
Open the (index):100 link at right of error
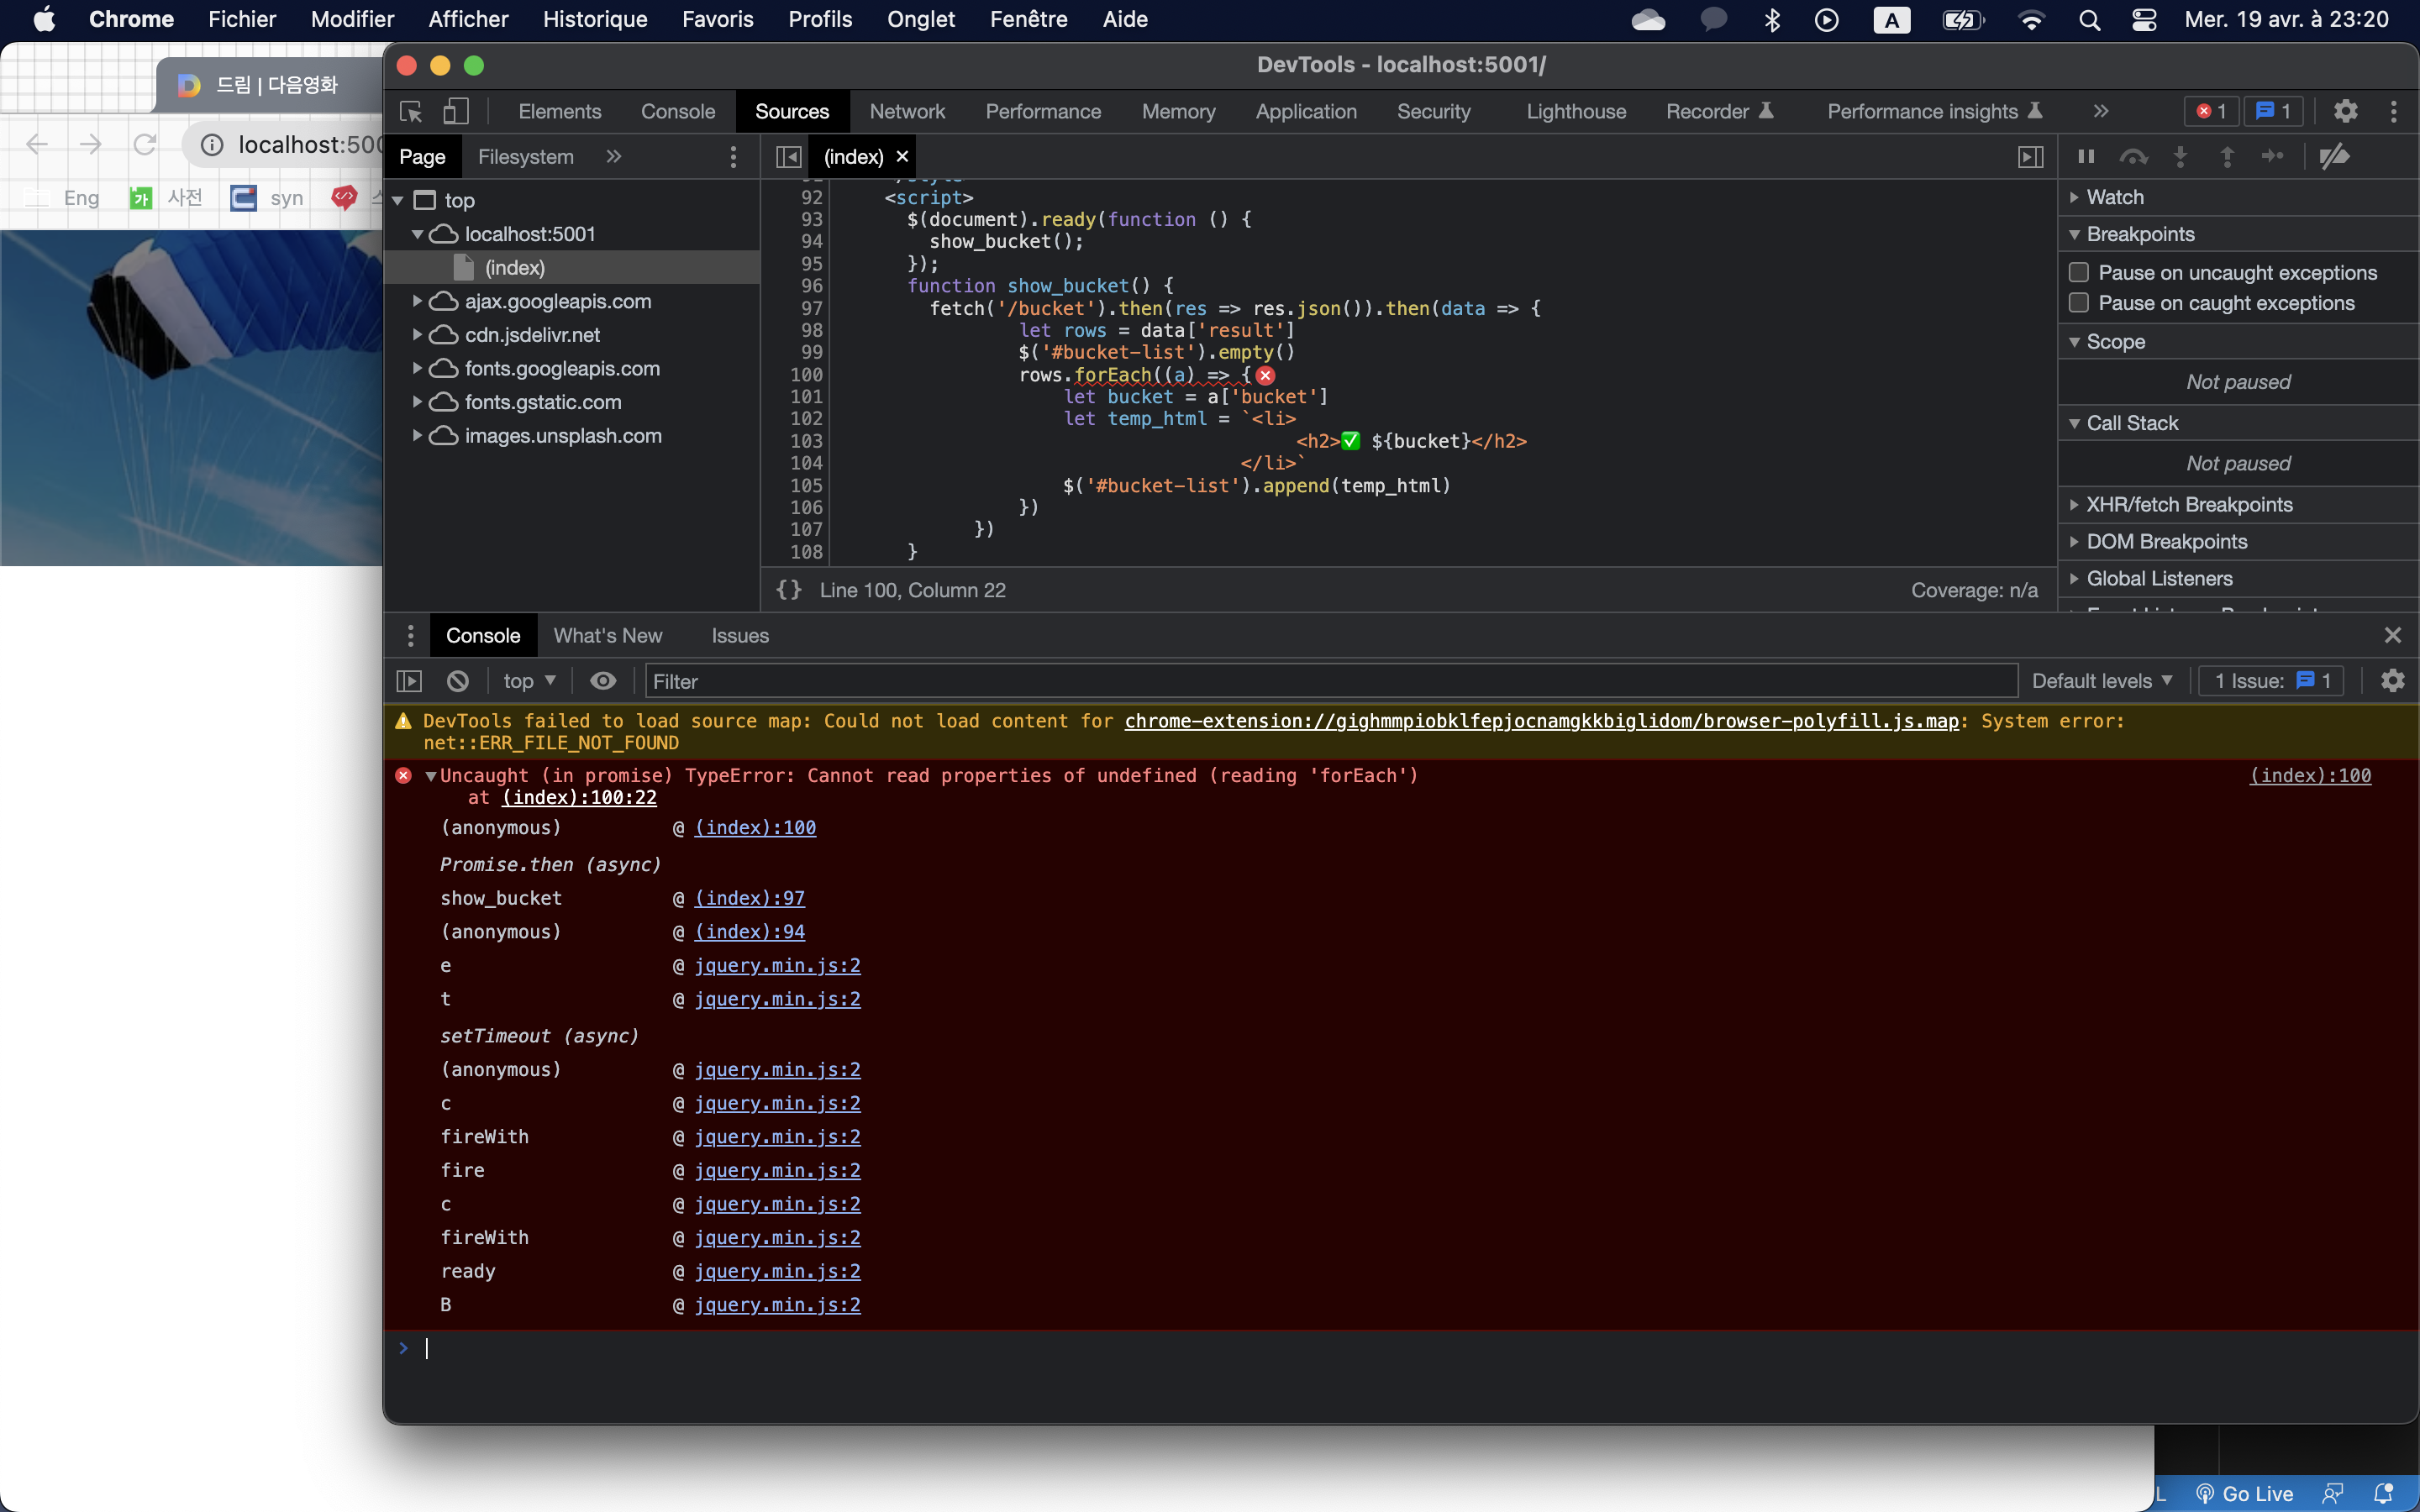click(x=2310, y=776)
